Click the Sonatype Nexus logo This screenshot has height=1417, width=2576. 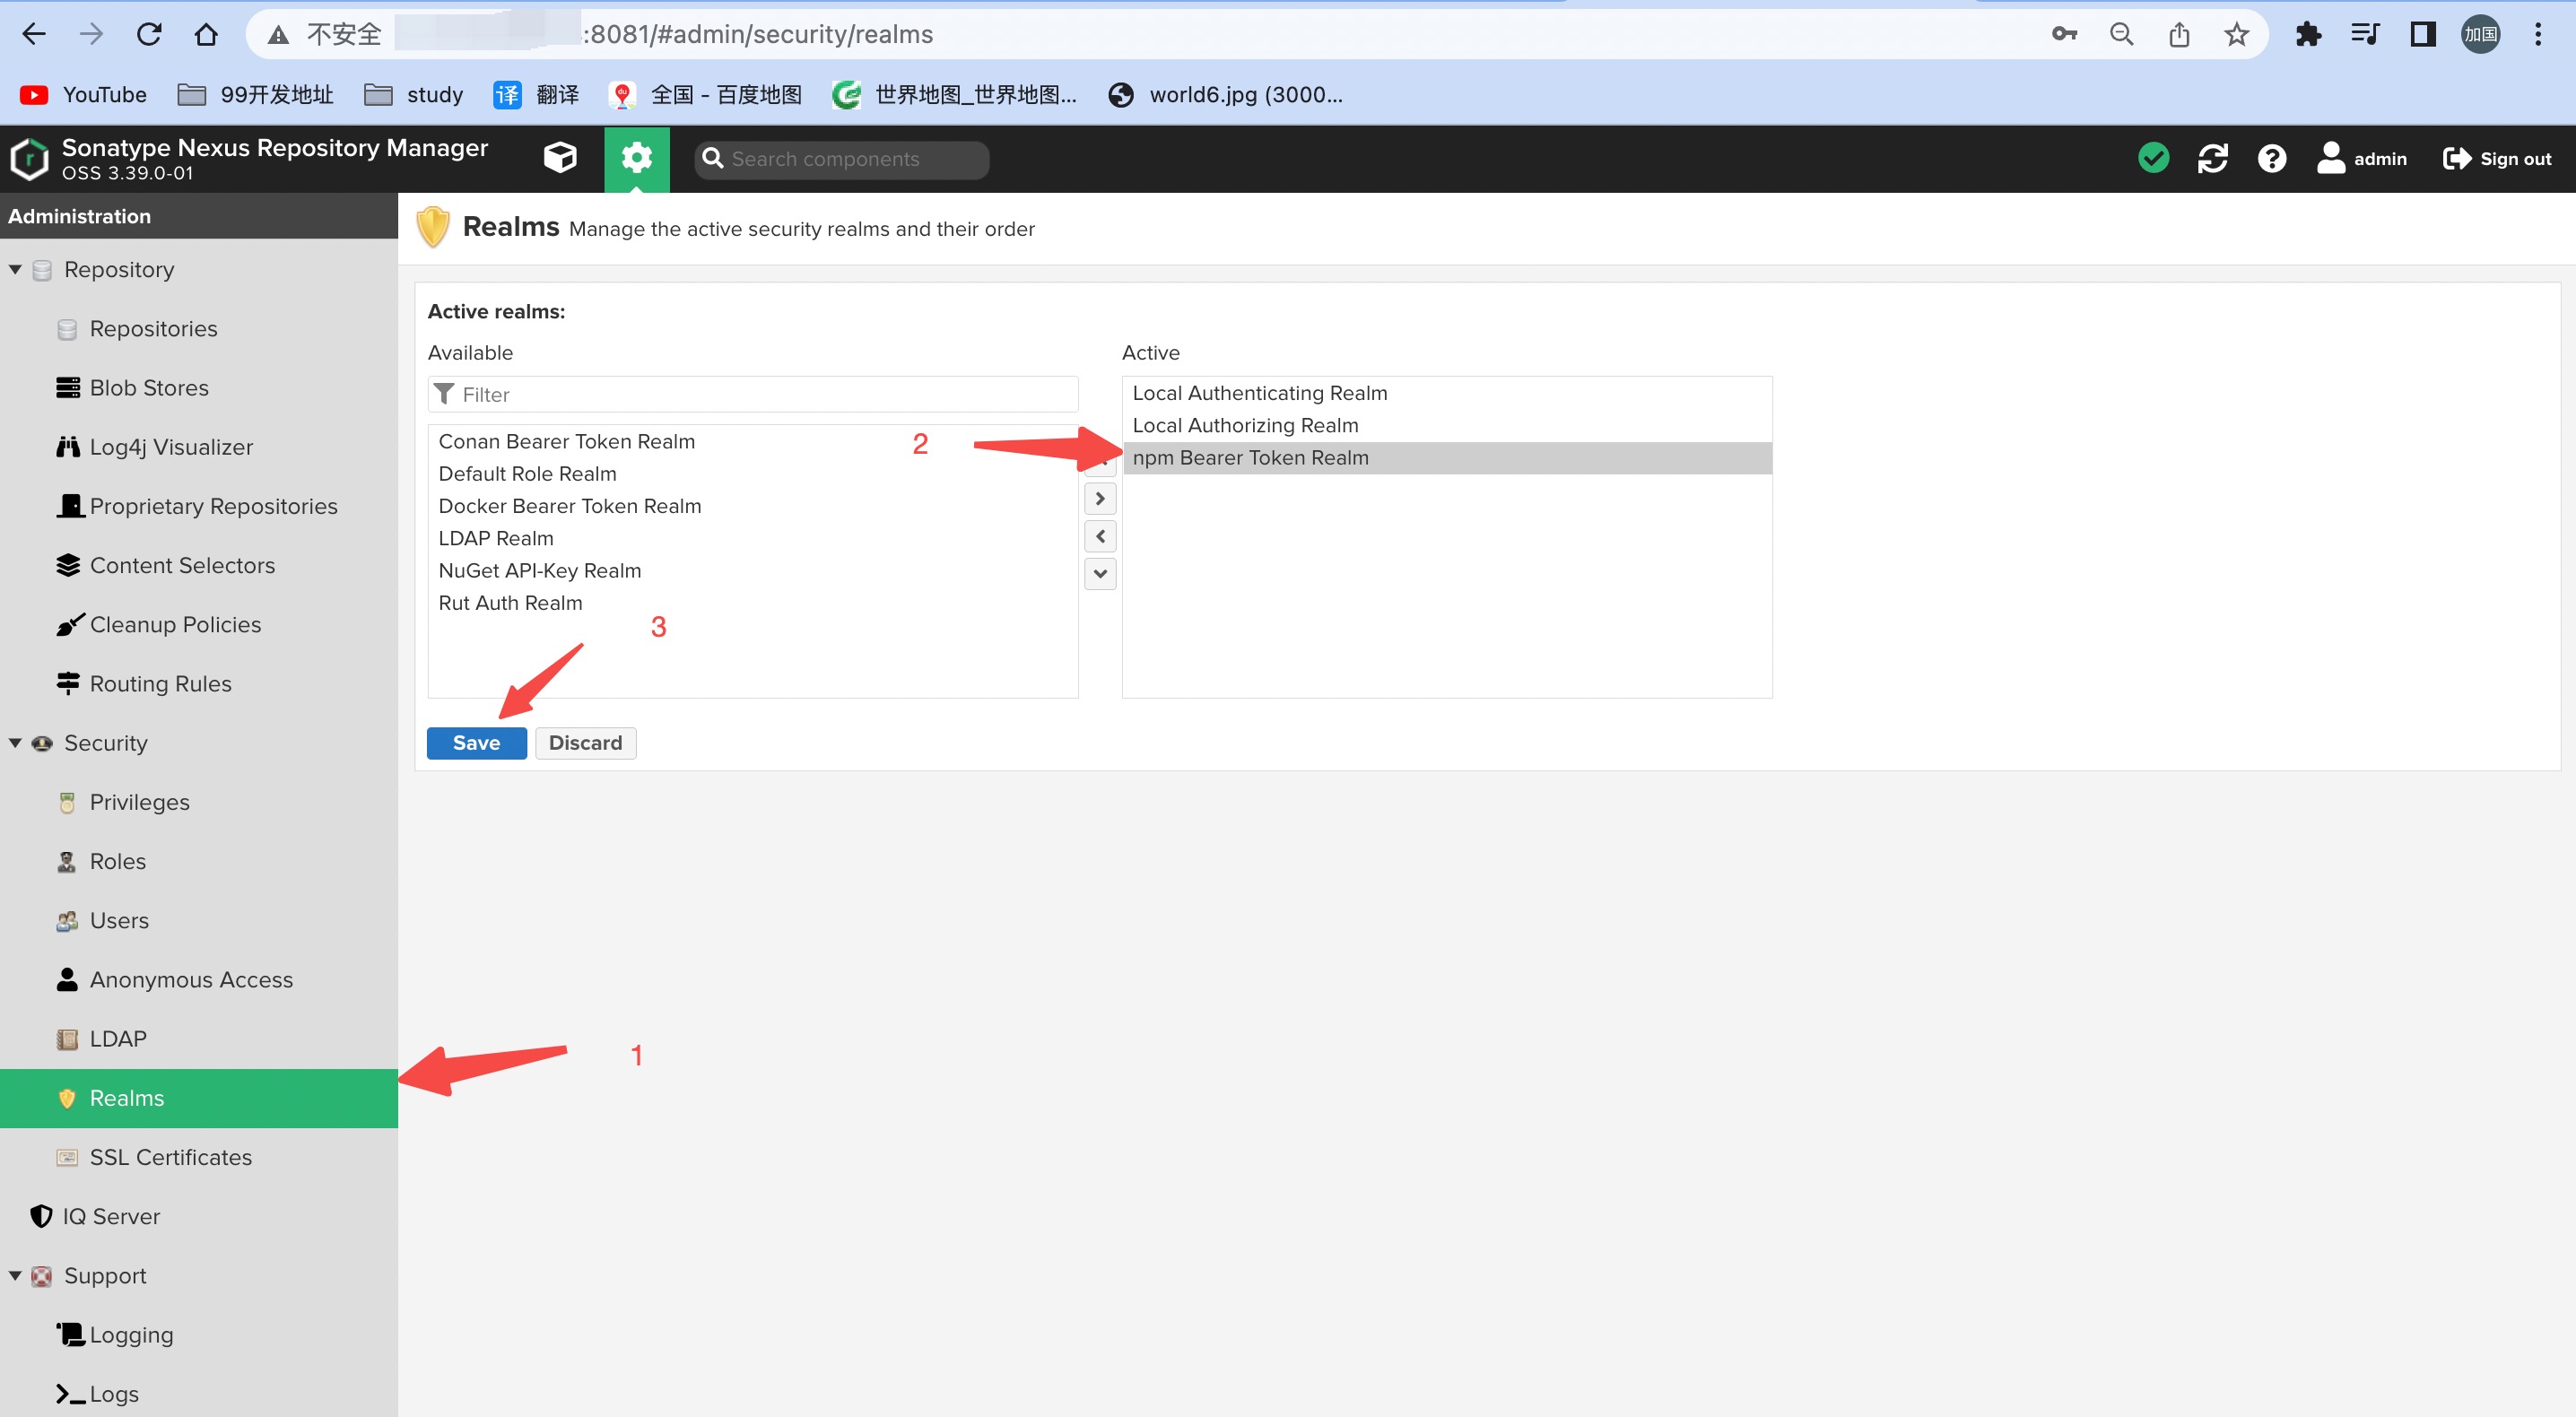point(30,159)
